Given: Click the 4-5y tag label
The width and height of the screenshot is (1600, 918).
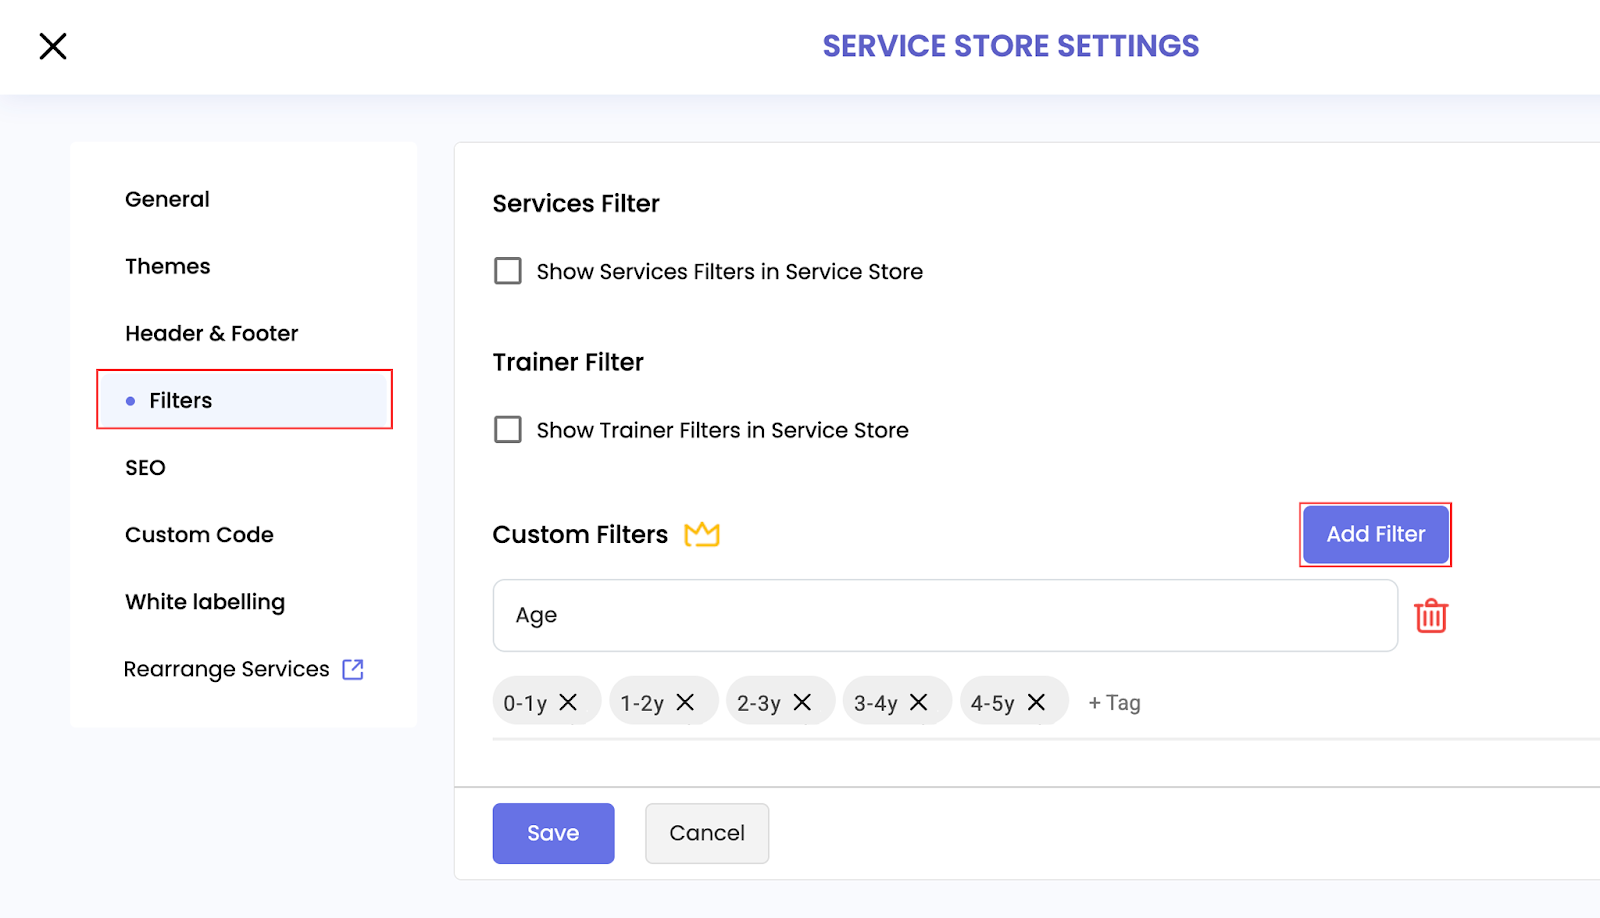Looking at the screenshot, I should pyautogui.click(x=993, y=703).
